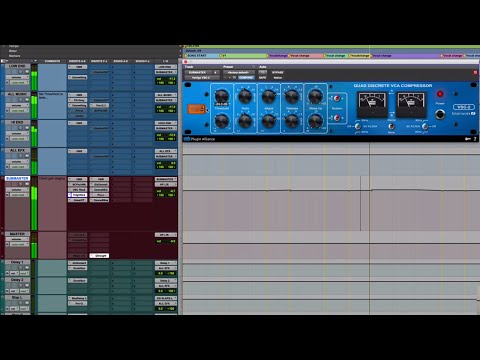Adjust the upper Attack knob on the compressor
This screenshot has height=360, width=480.
[269, 96]
